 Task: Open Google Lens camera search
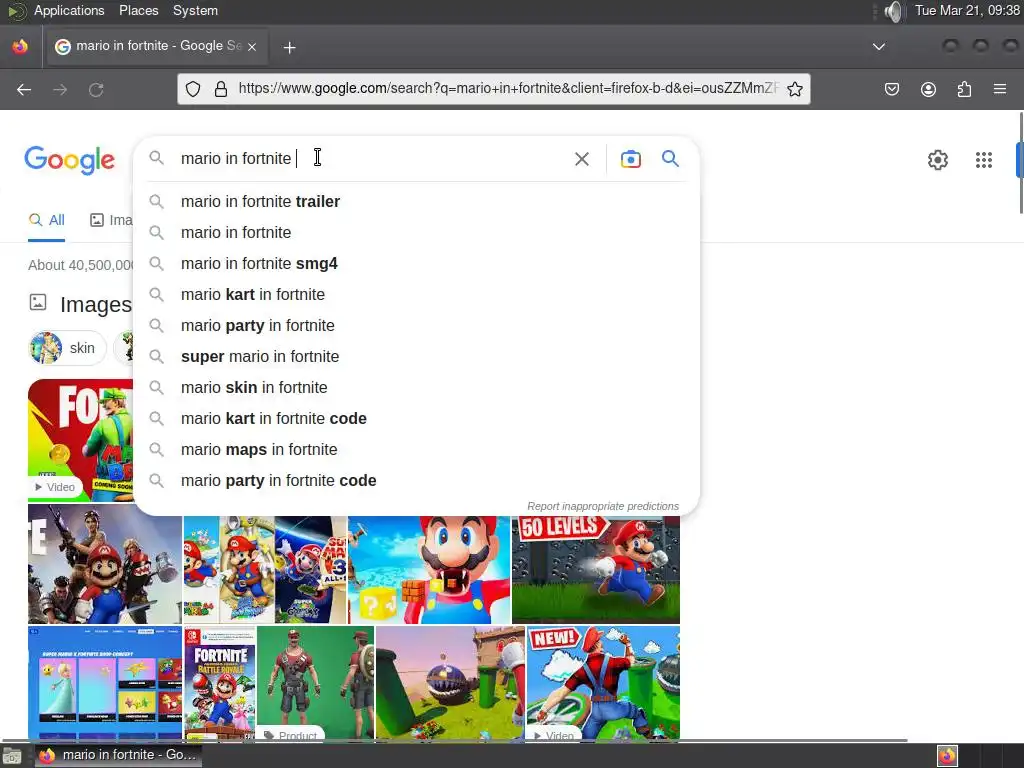630,159
